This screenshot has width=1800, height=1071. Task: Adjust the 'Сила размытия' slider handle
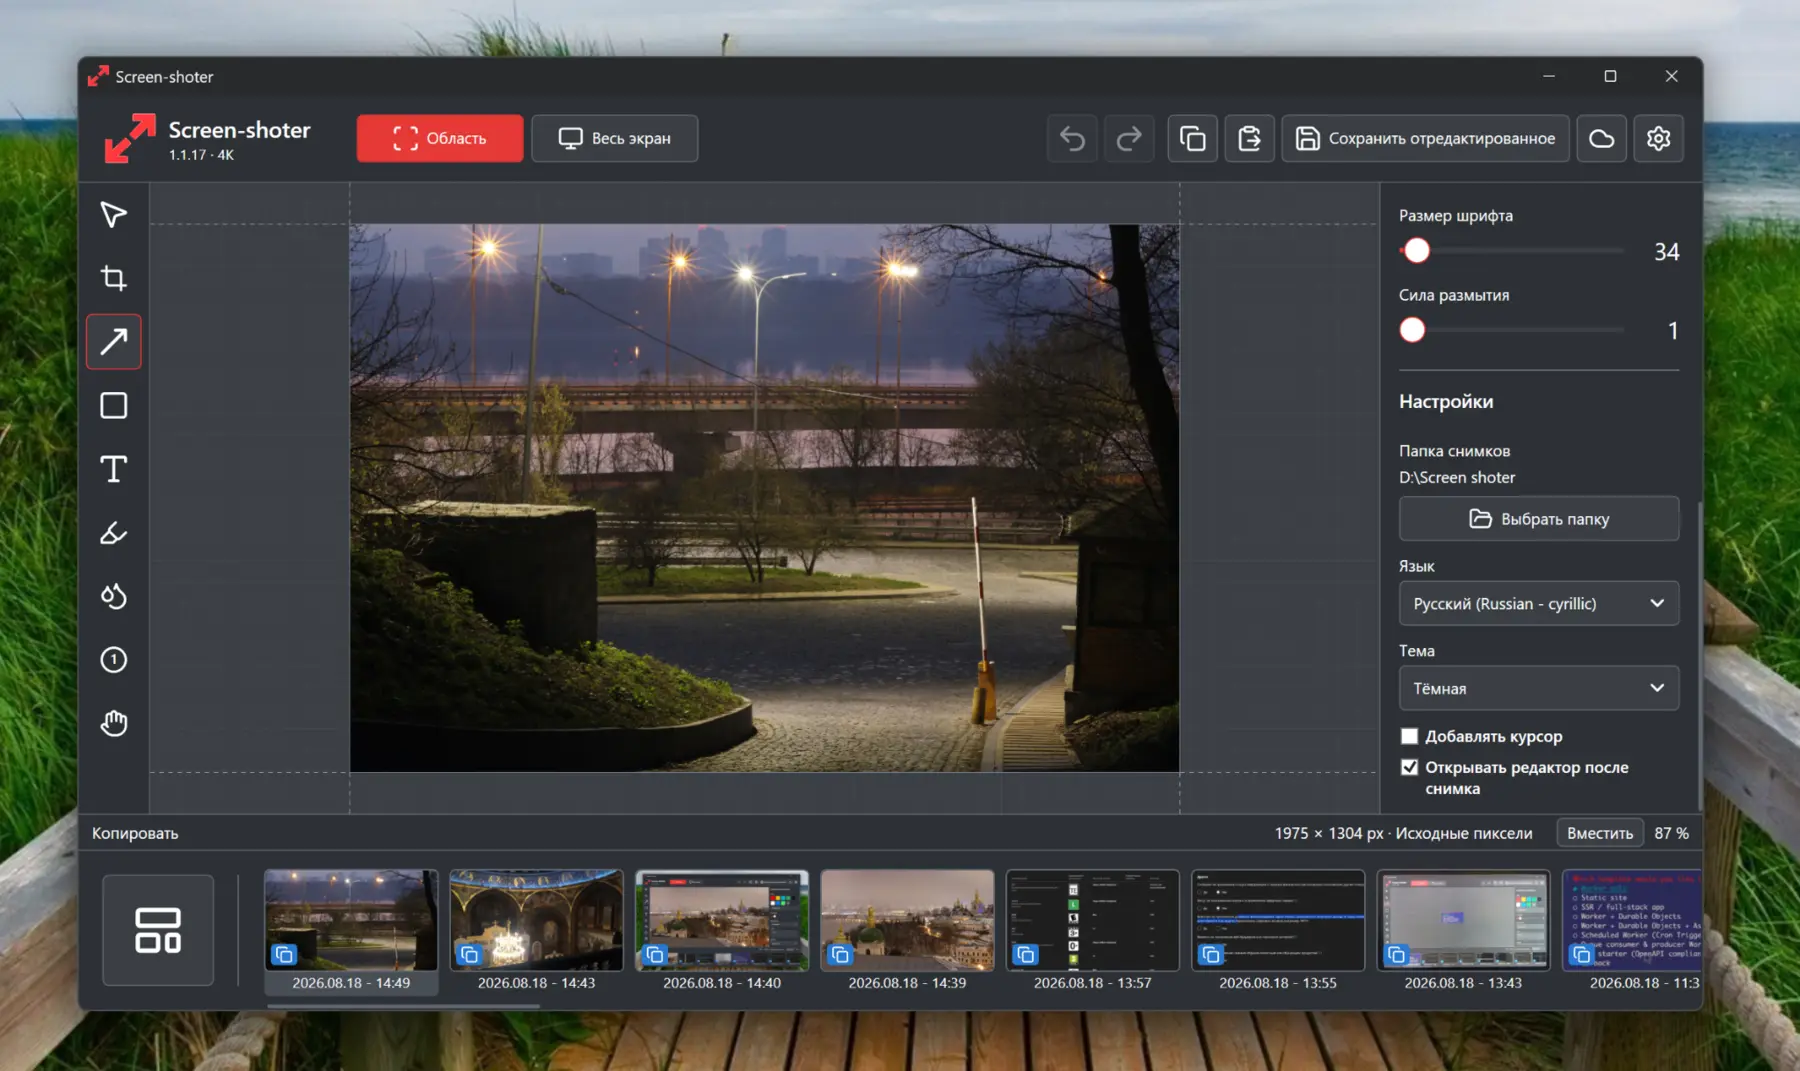tap(1412, 330)
